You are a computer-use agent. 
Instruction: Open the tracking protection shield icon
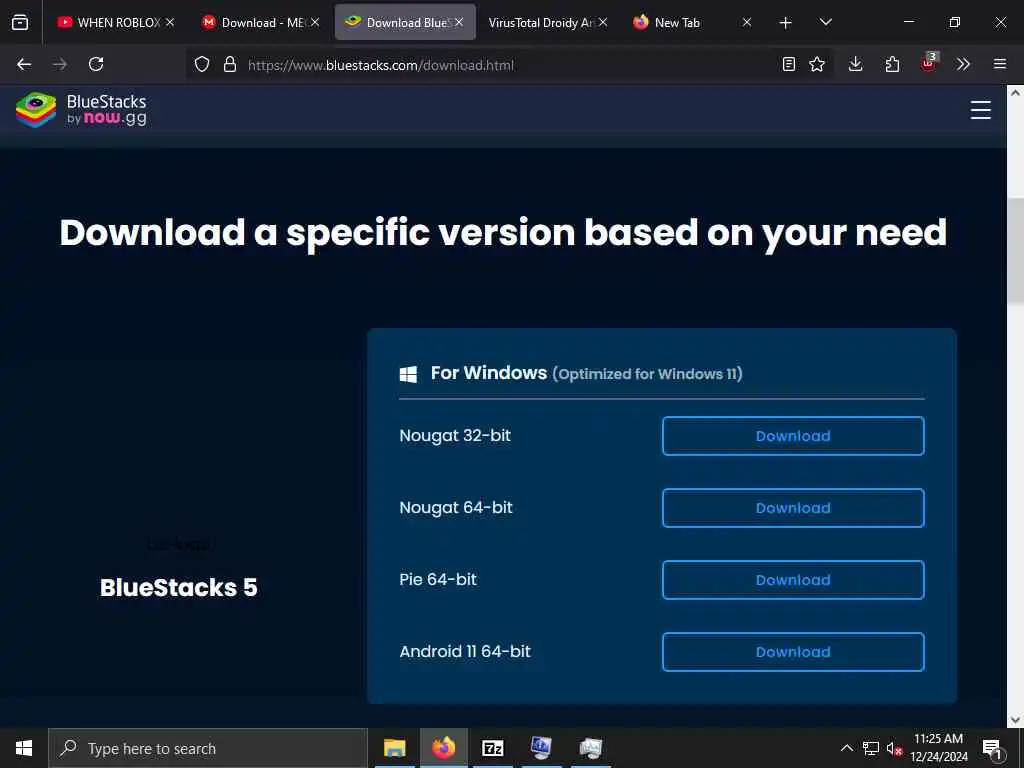click(202, 64)
